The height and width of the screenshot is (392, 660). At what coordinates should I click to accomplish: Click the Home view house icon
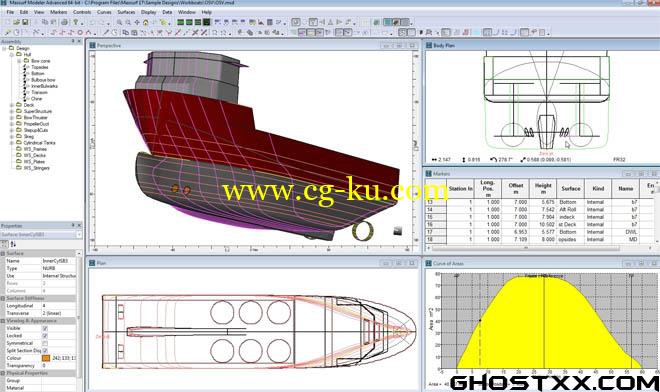146,22
